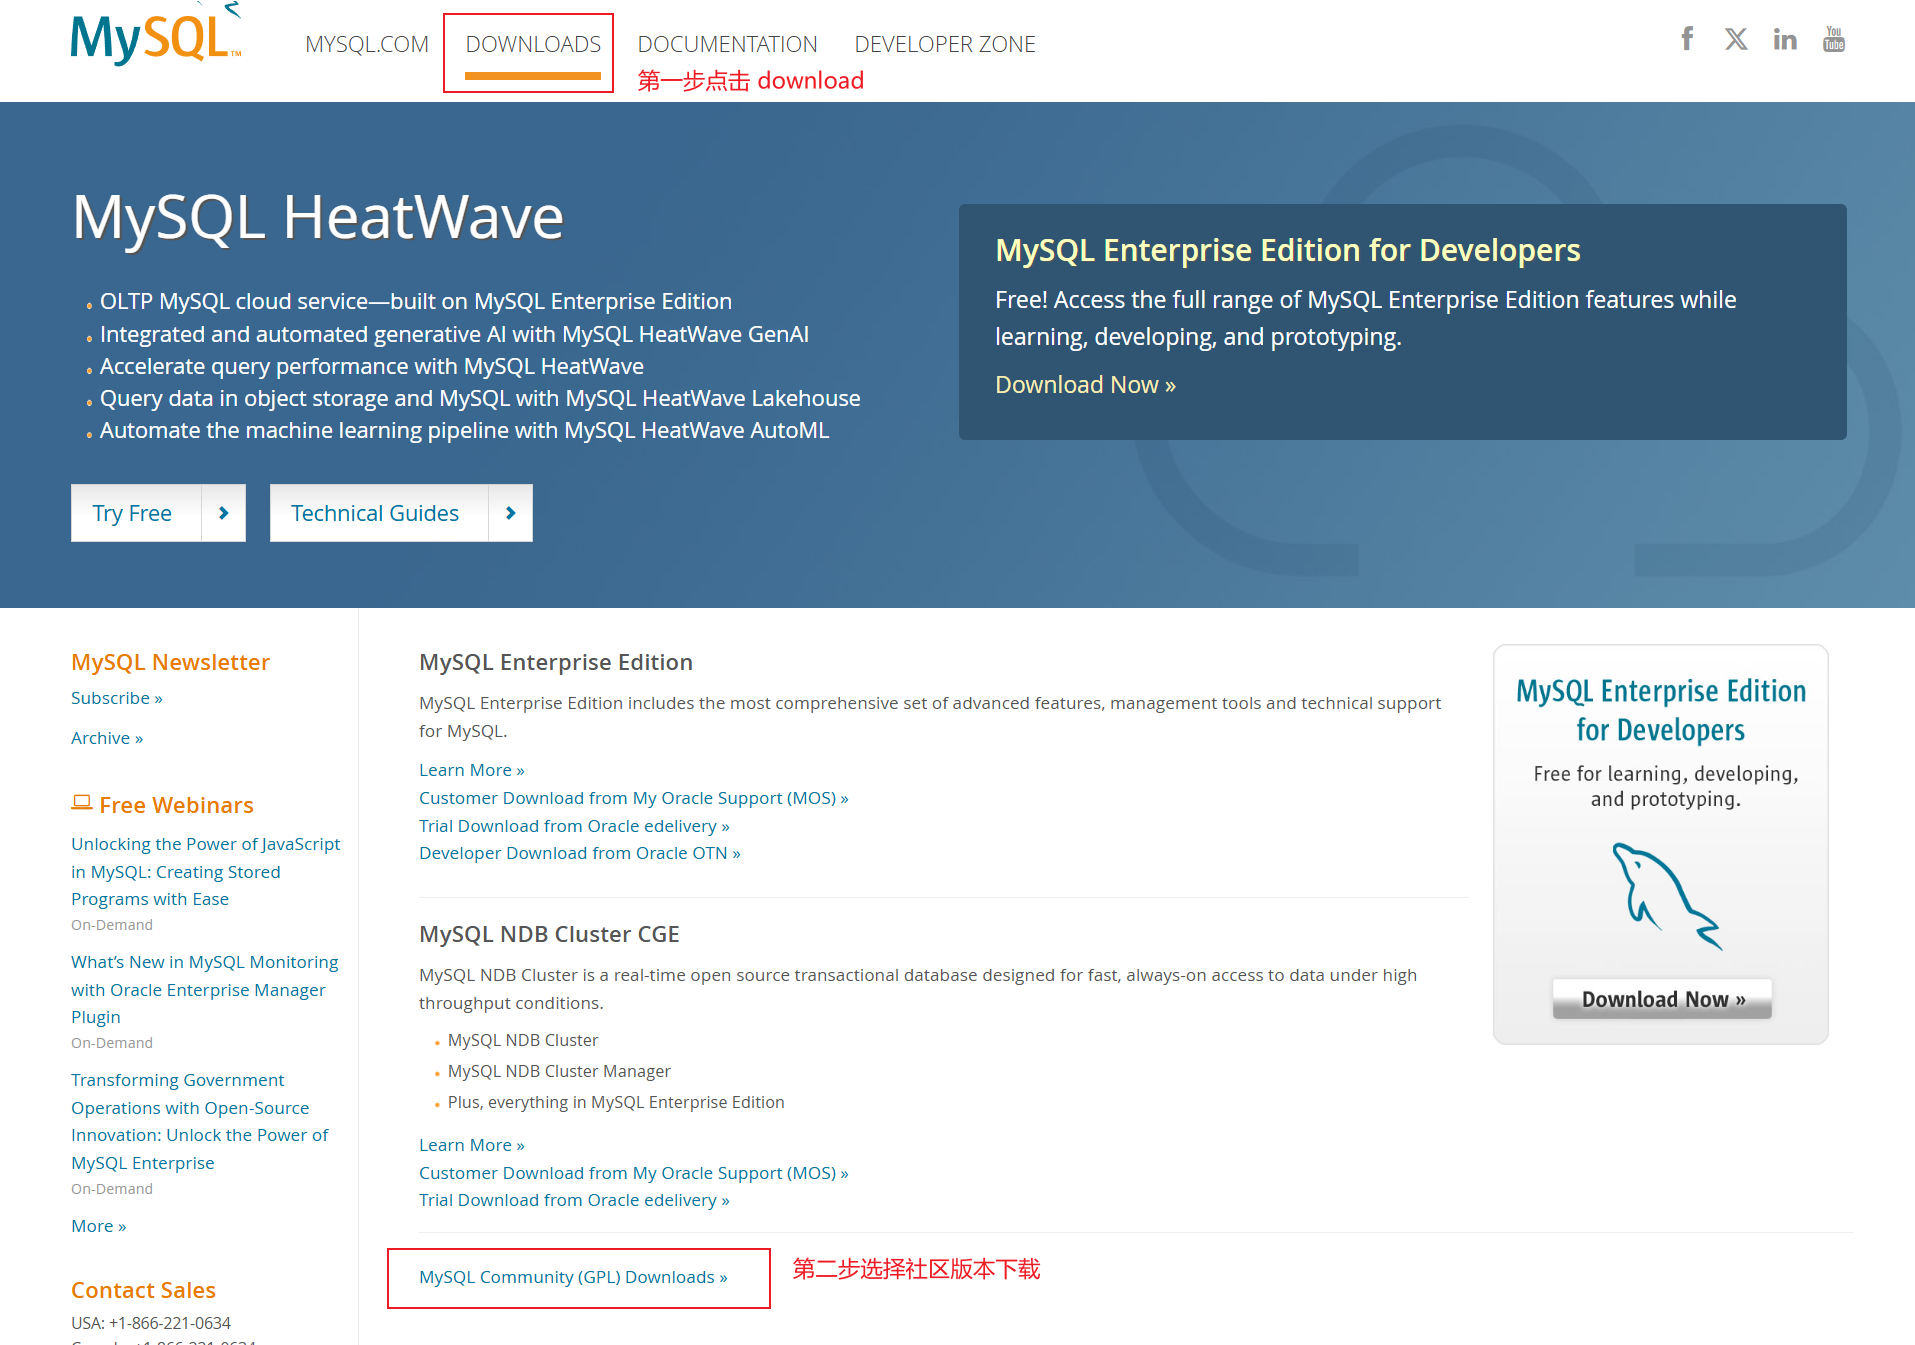Subscribe to the MySQL Newsletter

pyautogui.click(x=117, y=698)
